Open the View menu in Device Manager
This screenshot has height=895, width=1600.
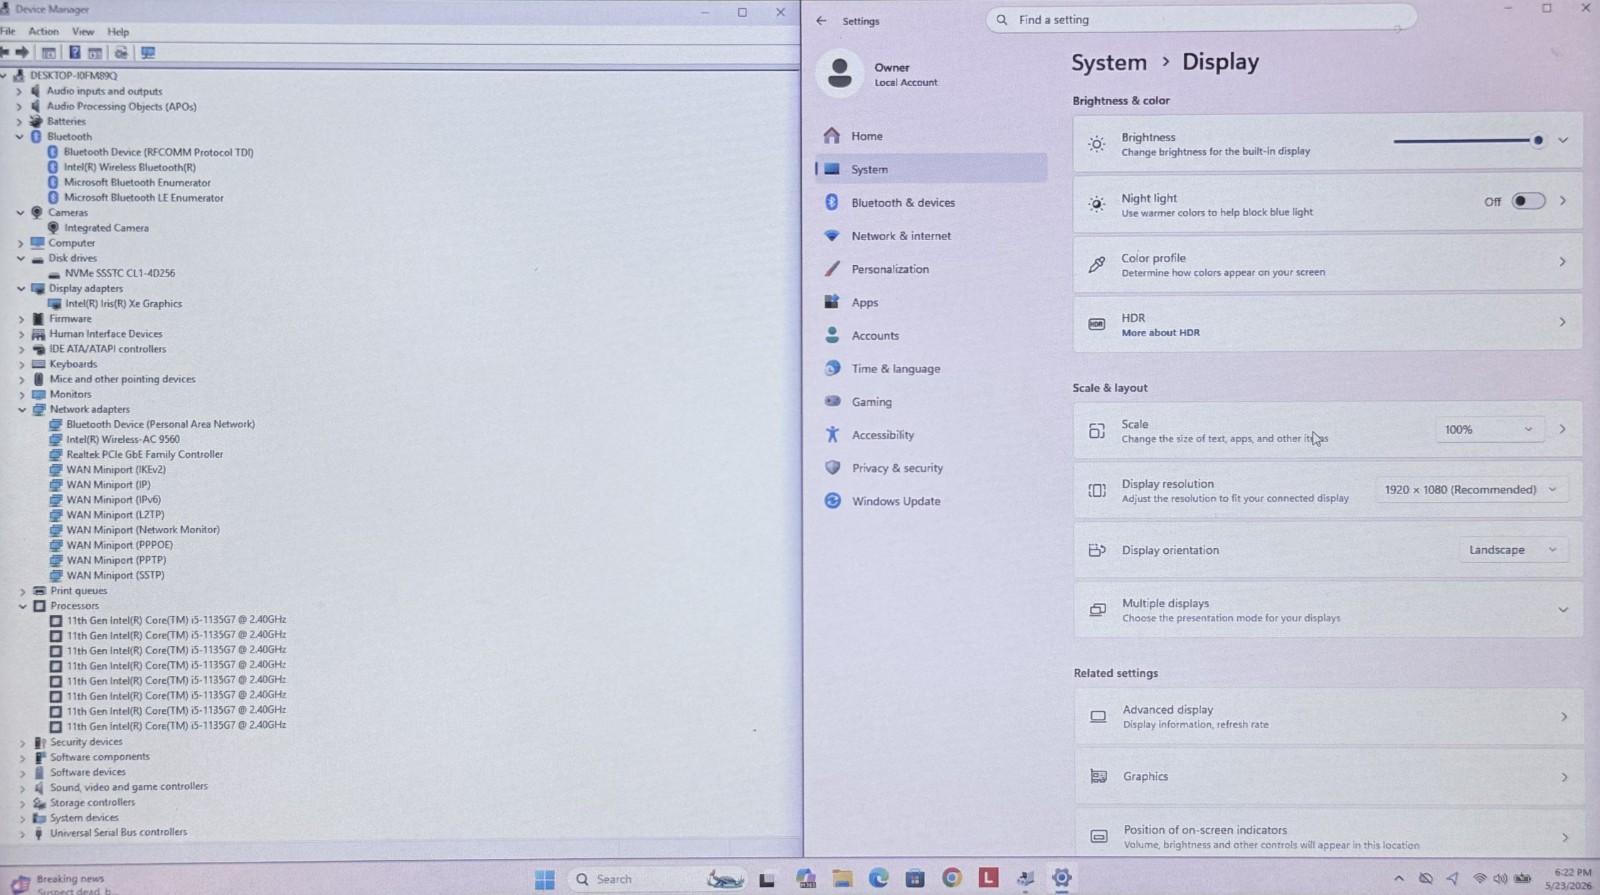pyautogui.click(x=83, y=32)
